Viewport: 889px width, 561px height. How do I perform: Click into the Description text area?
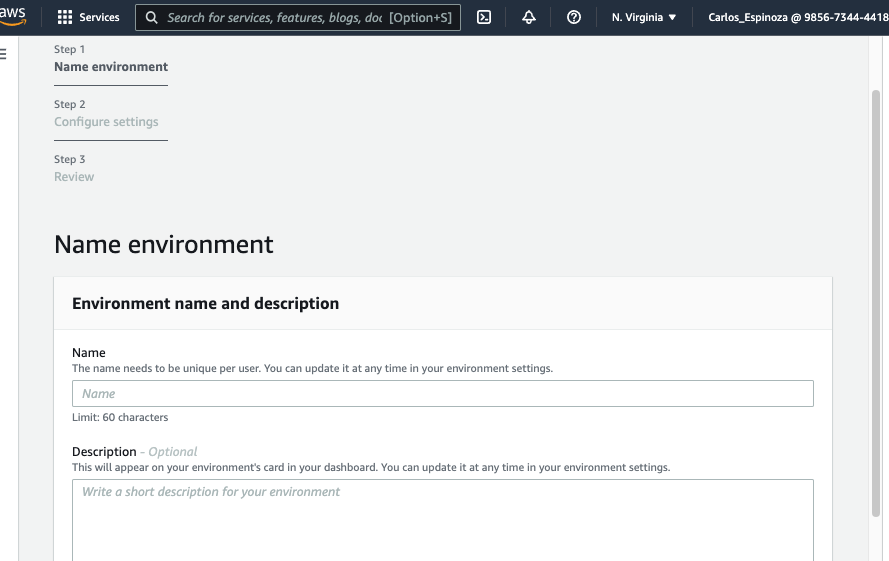click(443, 520)
